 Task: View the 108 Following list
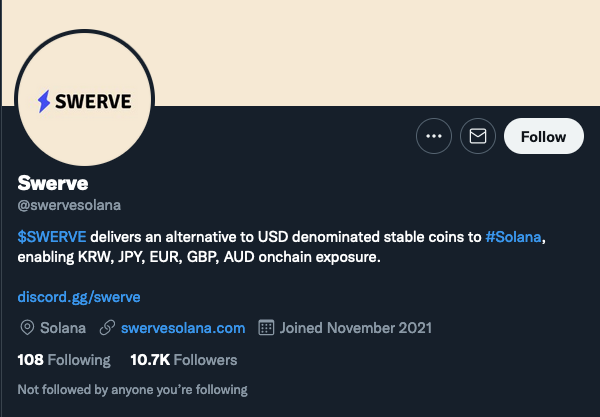click(63, 360)
